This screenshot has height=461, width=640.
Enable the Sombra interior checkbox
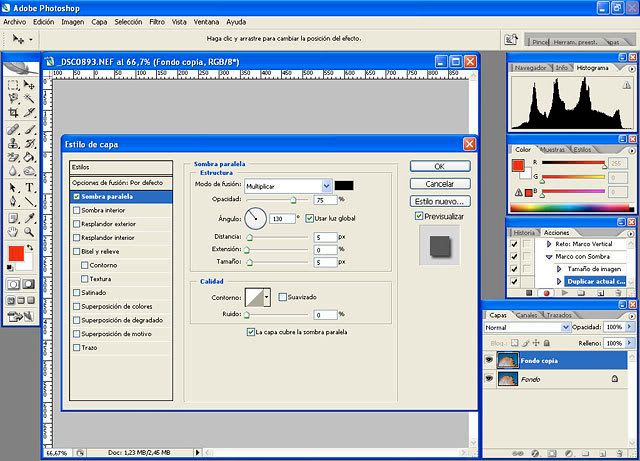coord(76,210)
